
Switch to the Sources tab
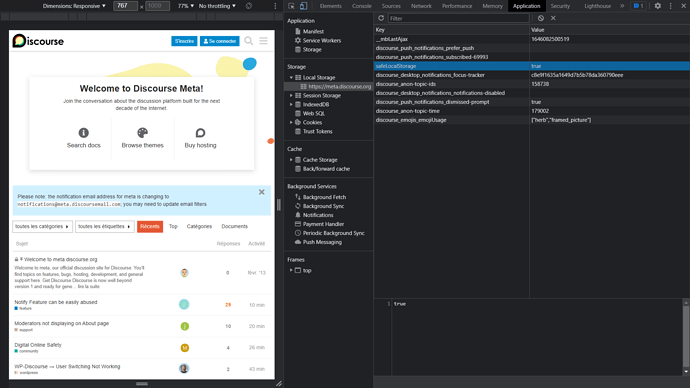pyautogui.click(x=391, y=6)
